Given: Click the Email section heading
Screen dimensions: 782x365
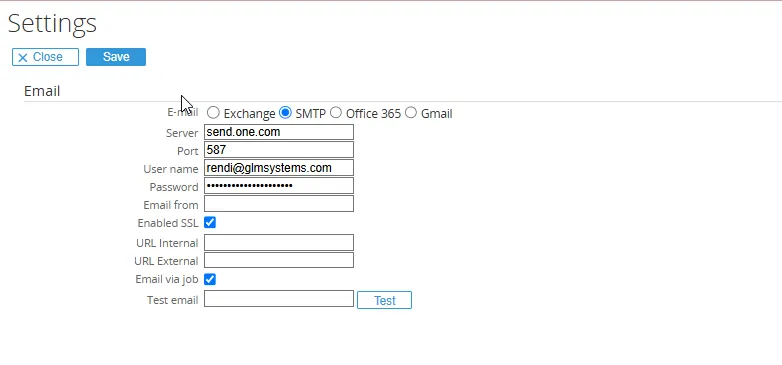Looking at the screenshot, I should click(x=42, y=91).
